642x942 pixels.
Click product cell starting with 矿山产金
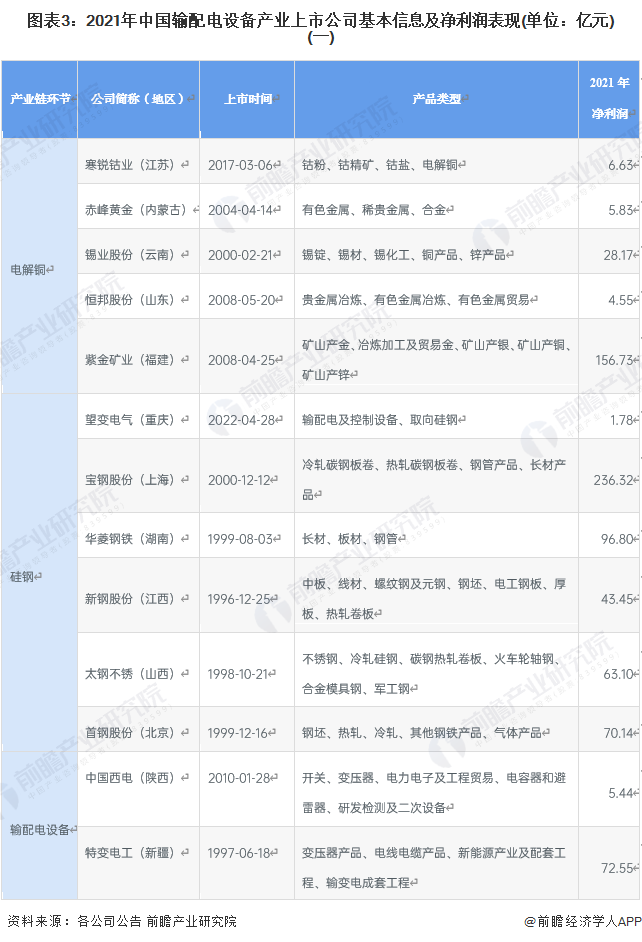pos(437,356)
